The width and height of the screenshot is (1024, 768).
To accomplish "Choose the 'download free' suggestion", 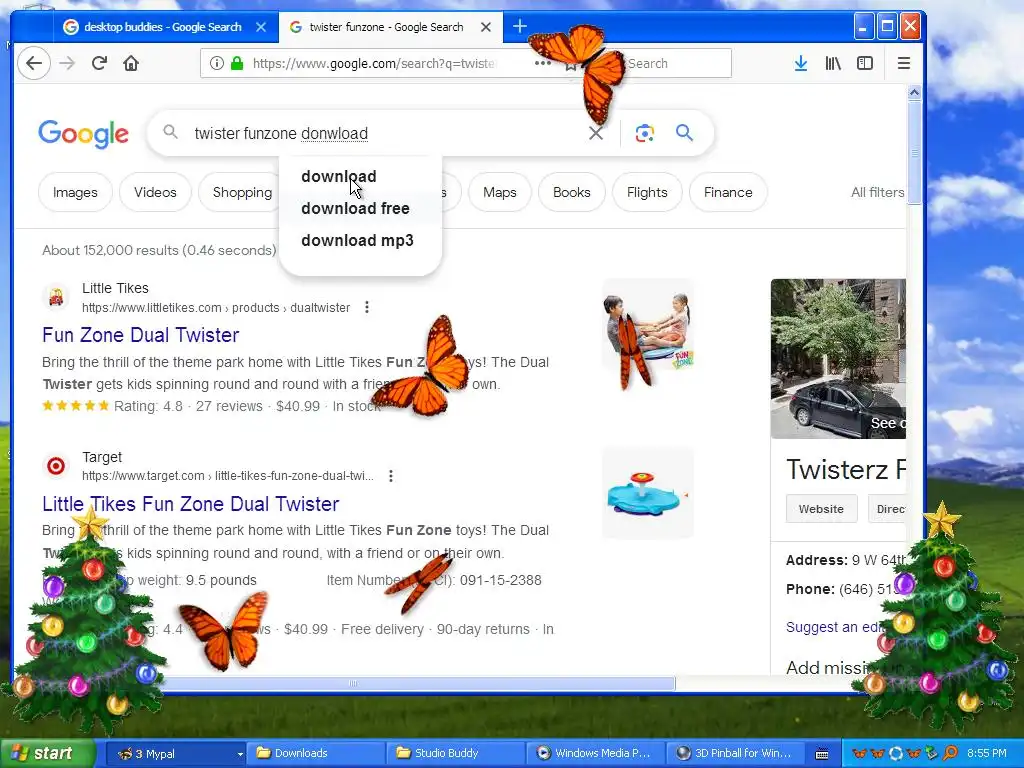I will click(355, 208).
